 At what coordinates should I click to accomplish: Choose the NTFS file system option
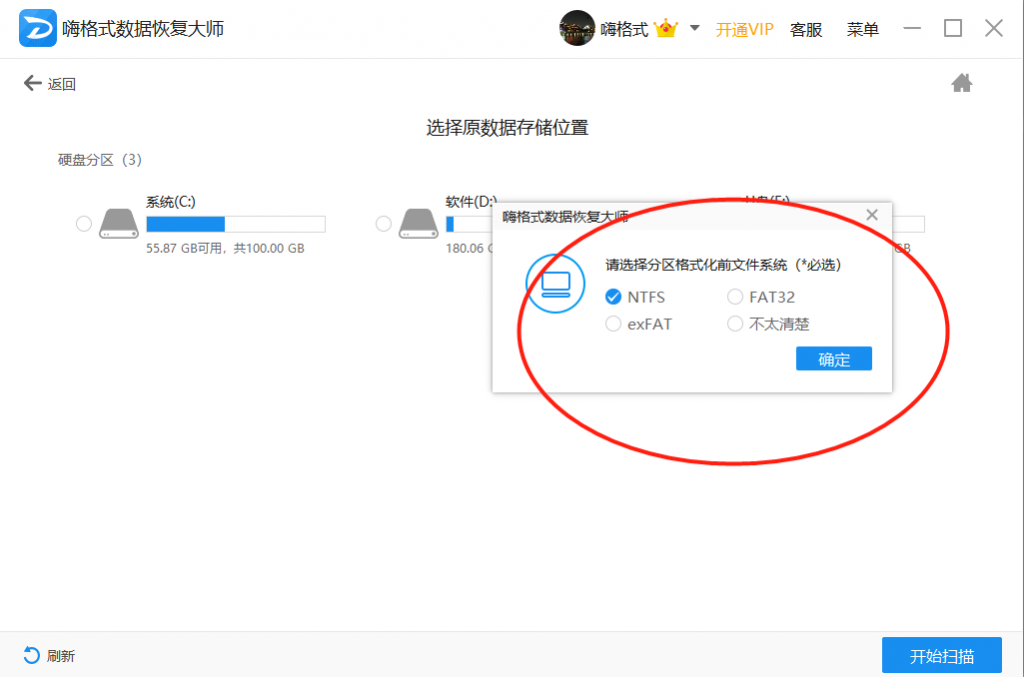coord(635,297)
